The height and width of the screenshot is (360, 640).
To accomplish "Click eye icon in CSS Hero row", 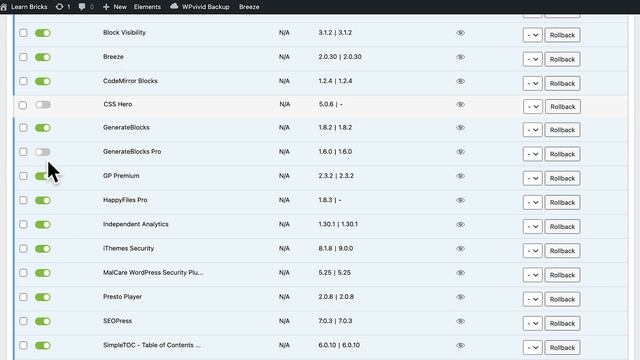I will [x=460, y=104].
